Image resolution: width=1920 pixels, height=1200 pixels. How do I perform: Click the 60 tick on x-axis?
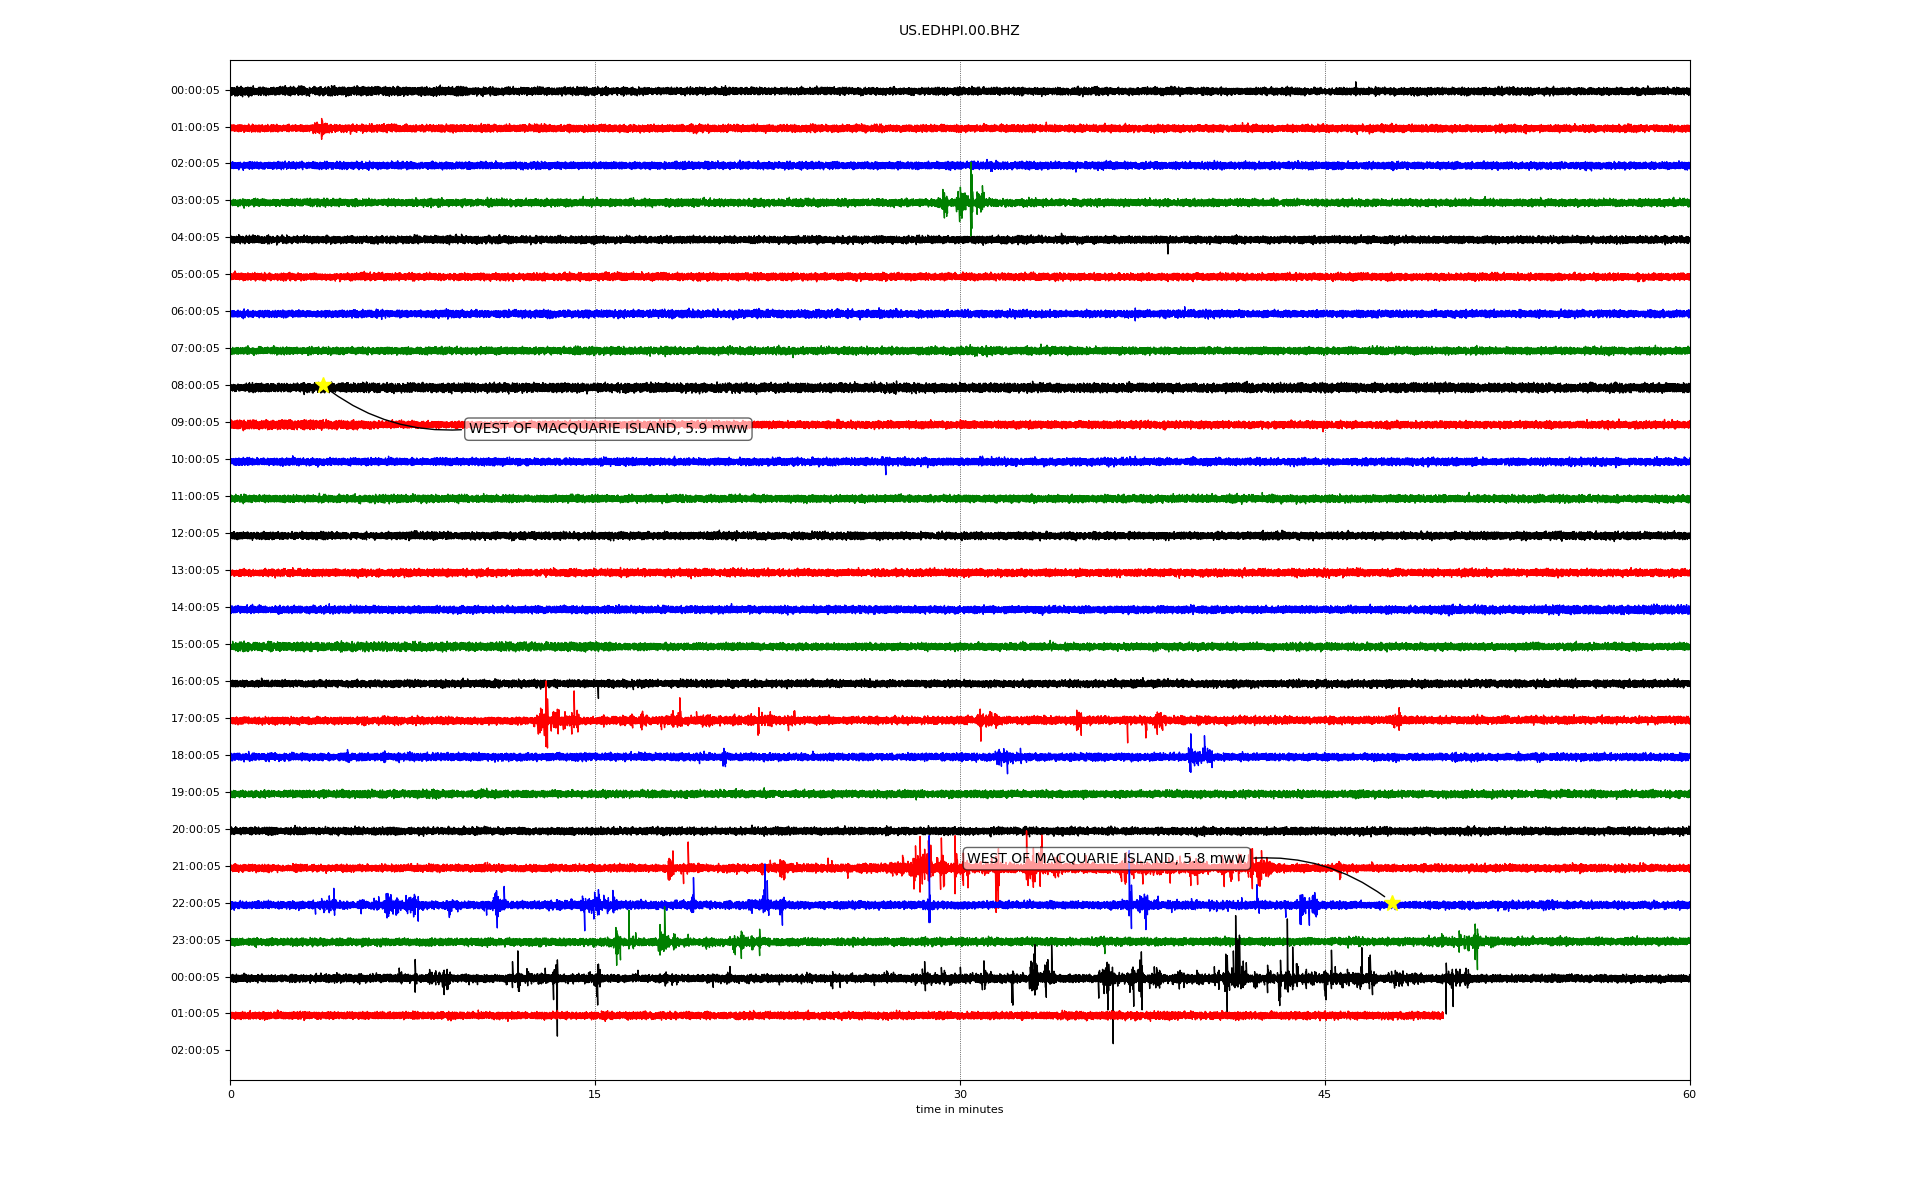pos(1689,1094)
